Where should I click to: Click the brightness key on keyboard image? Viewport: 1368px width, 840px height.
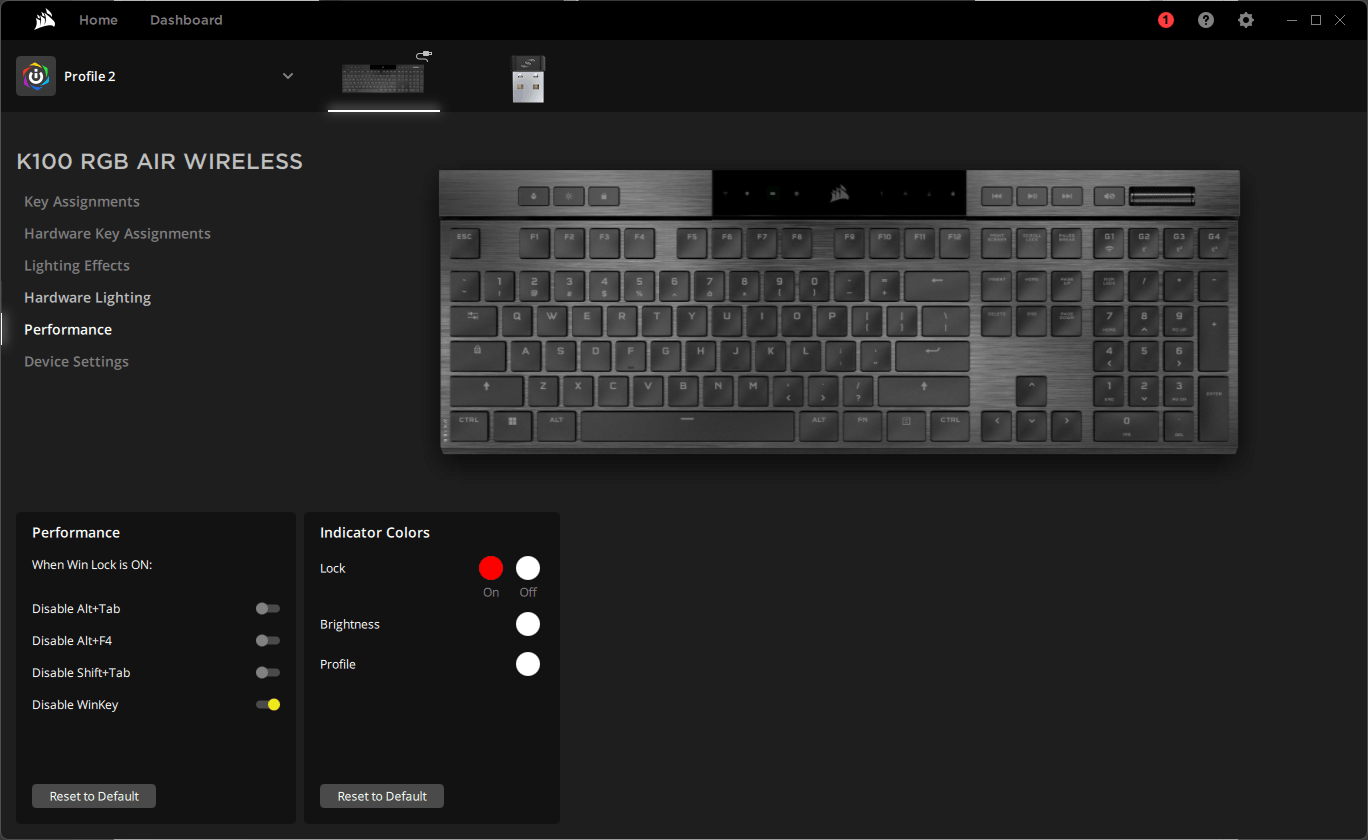569,196
